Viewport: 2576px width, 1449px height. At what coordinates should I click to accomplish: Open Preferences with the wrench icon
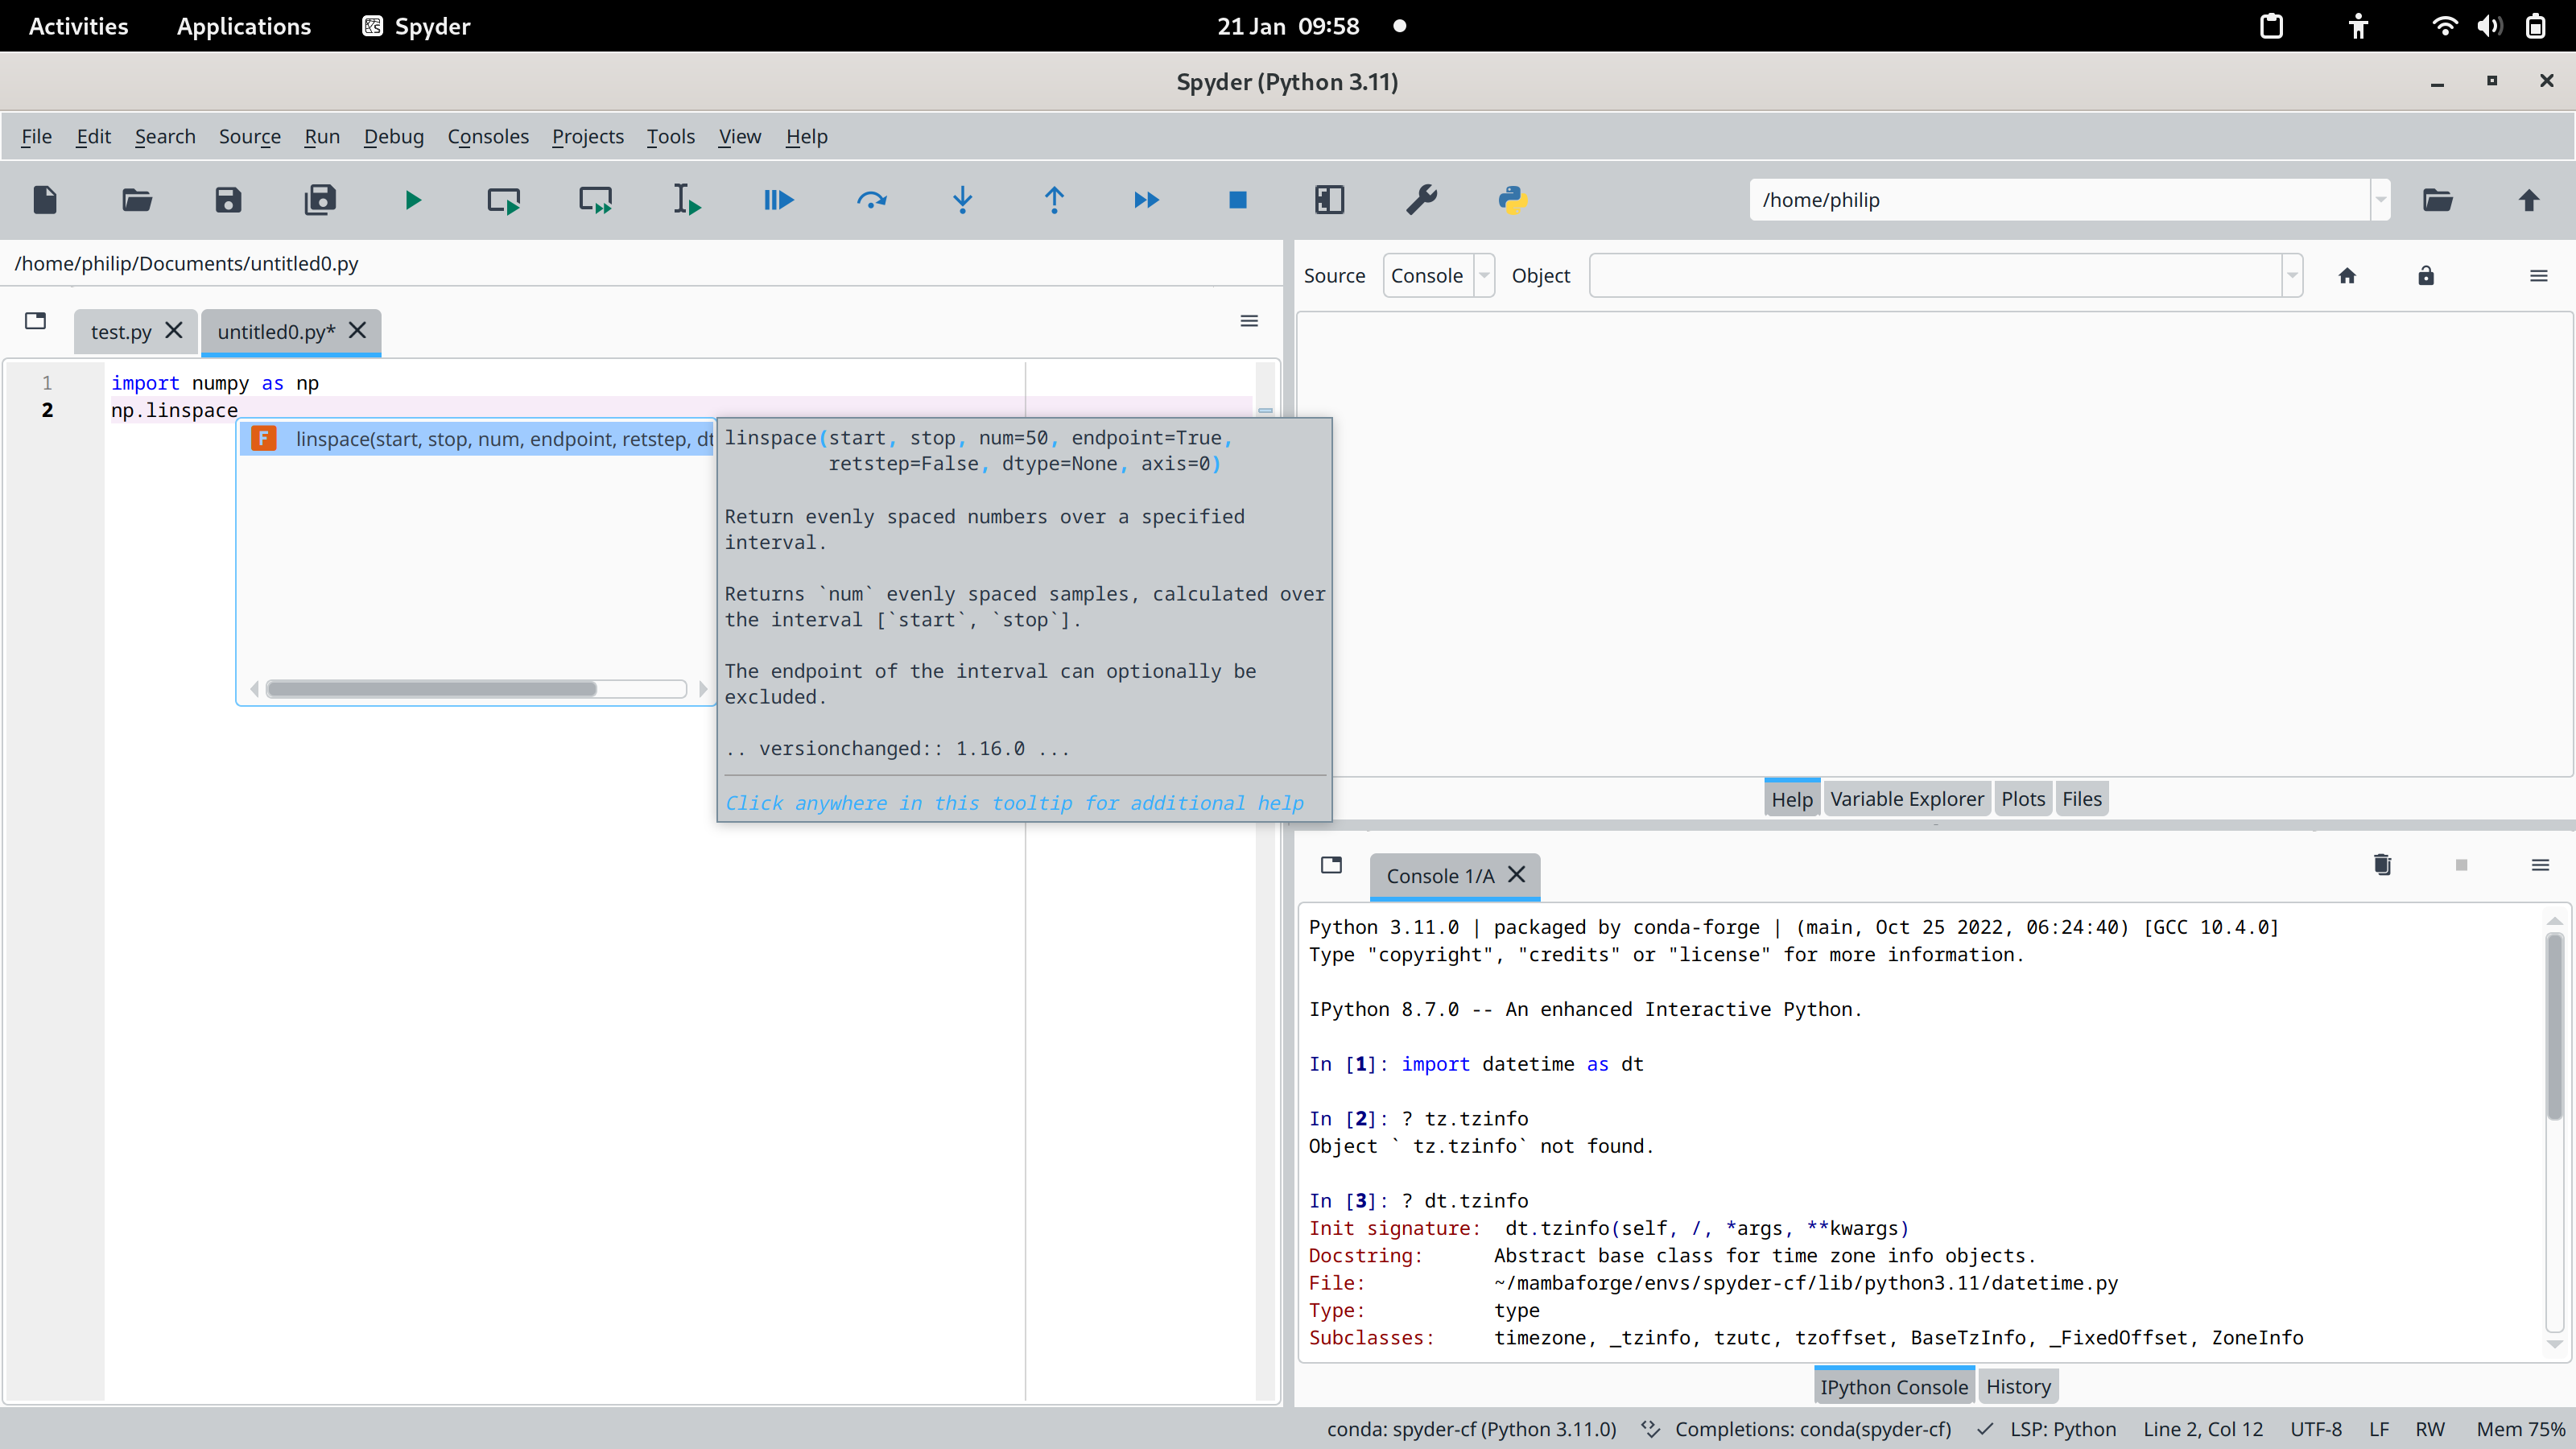1421,200
